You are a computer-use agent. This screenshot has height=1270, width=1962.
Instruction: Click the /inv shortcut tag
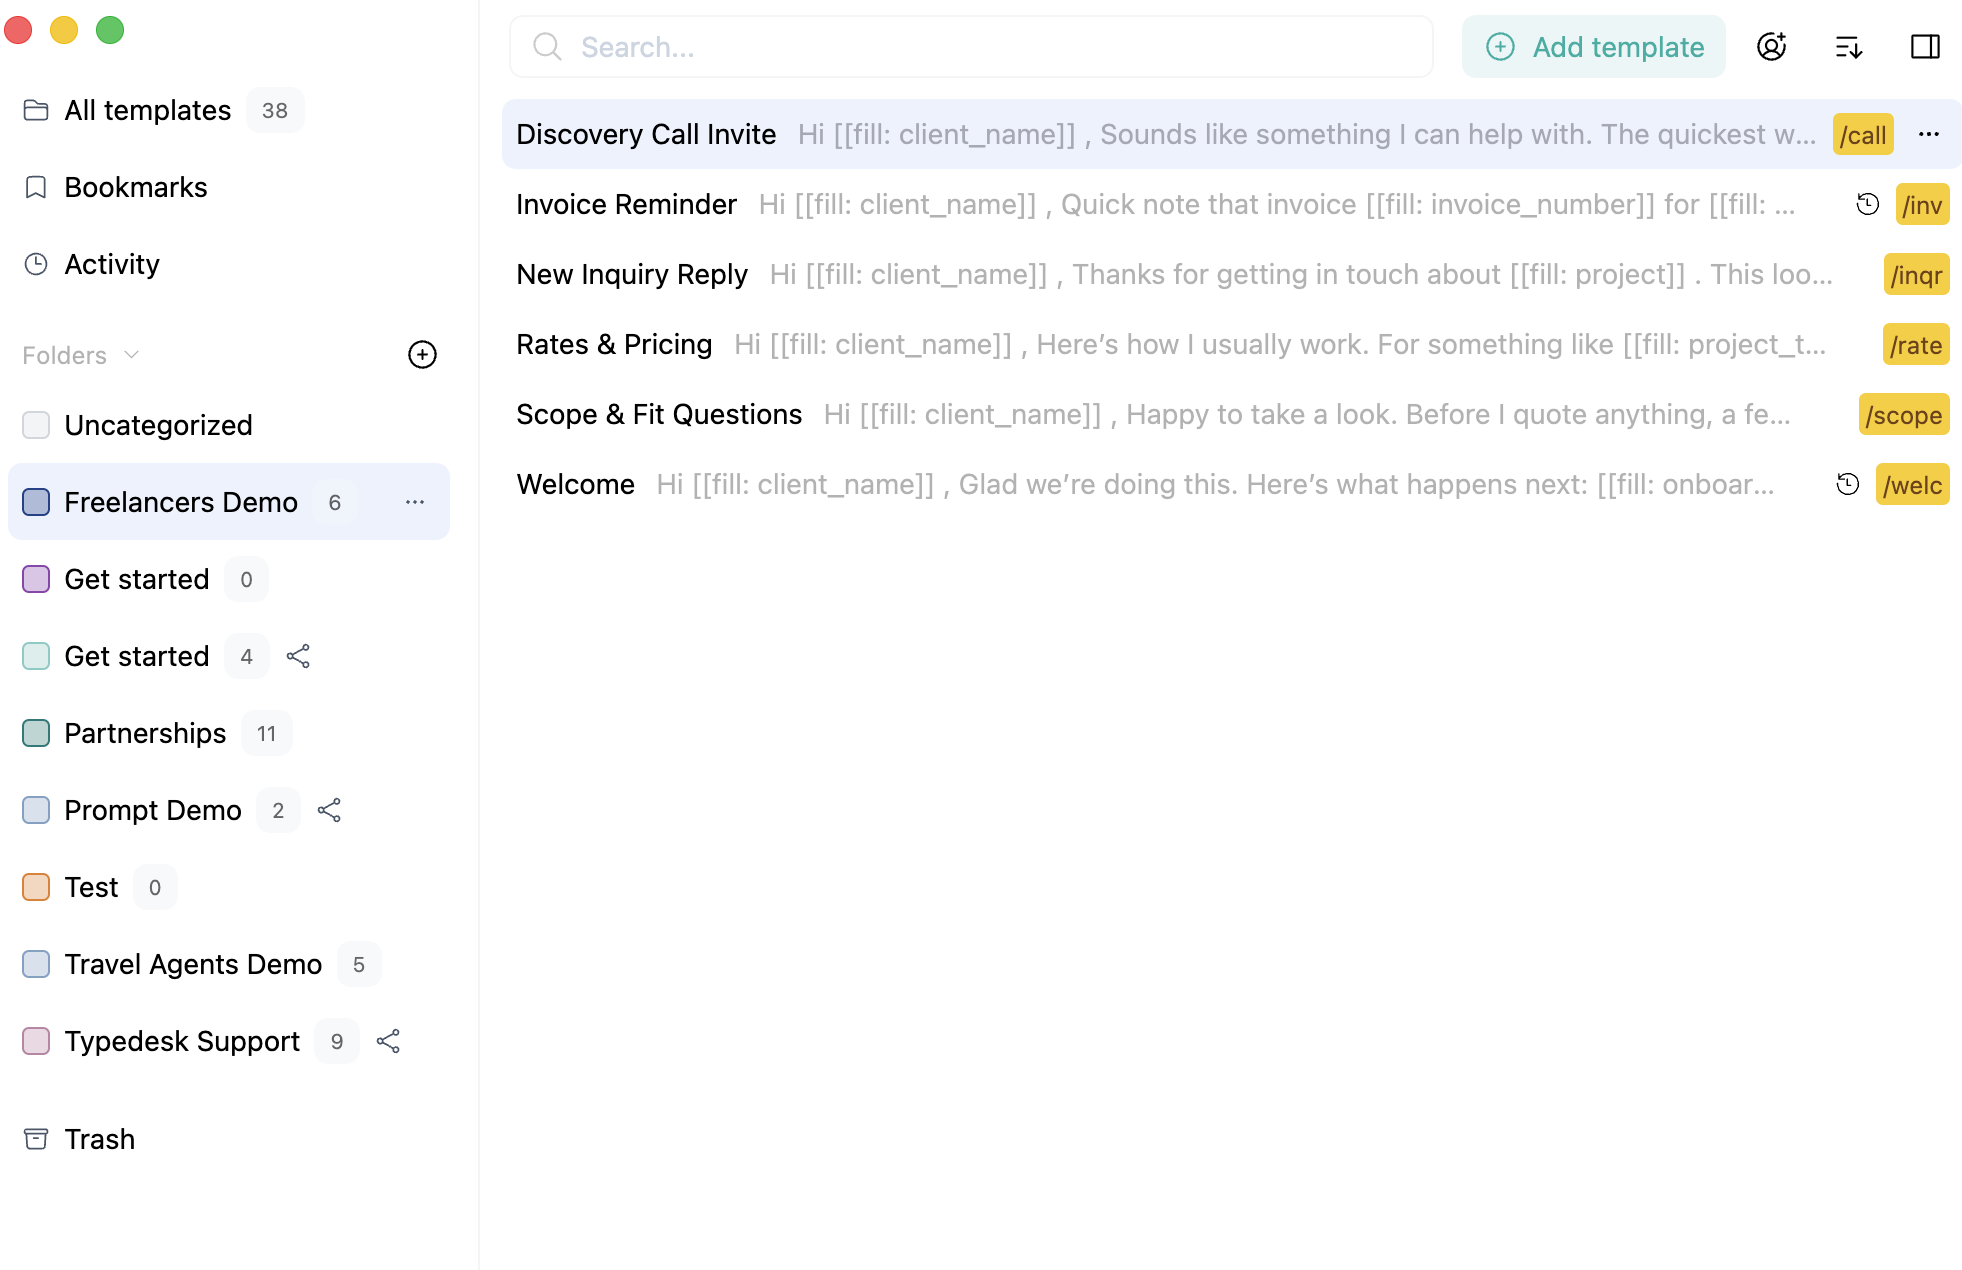(1922, 205)
